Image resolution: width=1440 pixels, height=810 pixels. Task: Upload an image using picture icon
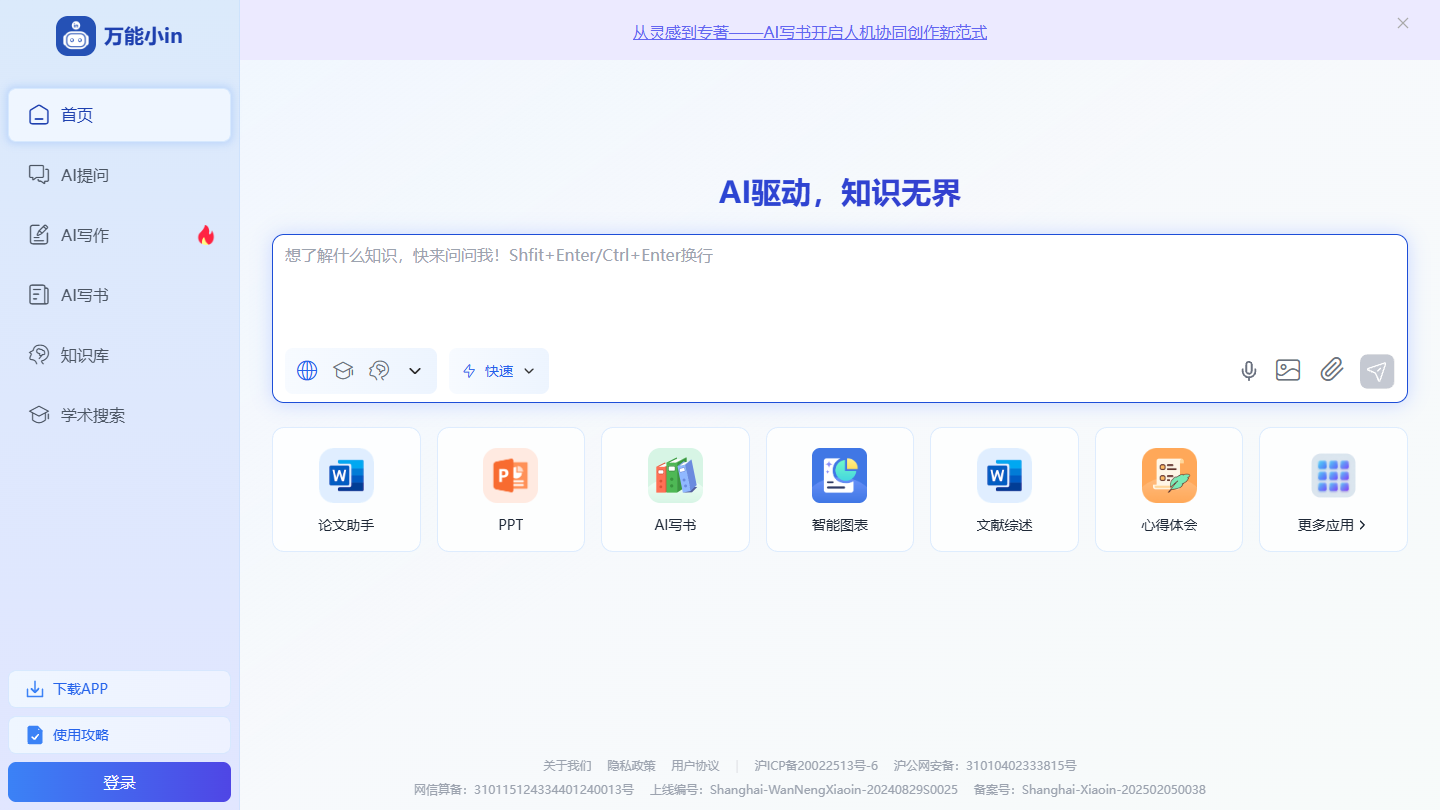coord(1288,370)
